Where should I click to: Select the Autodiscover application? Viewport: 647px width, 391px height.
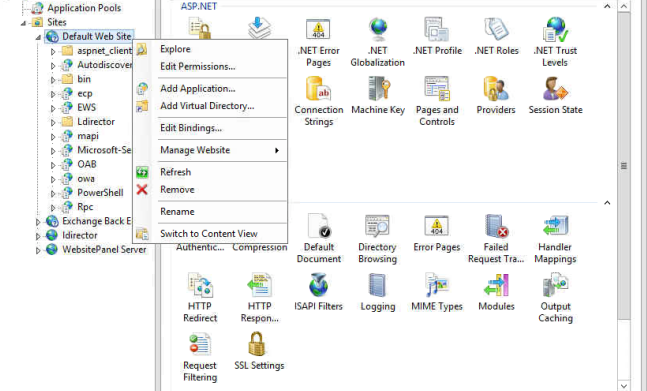tap(105, 65)
